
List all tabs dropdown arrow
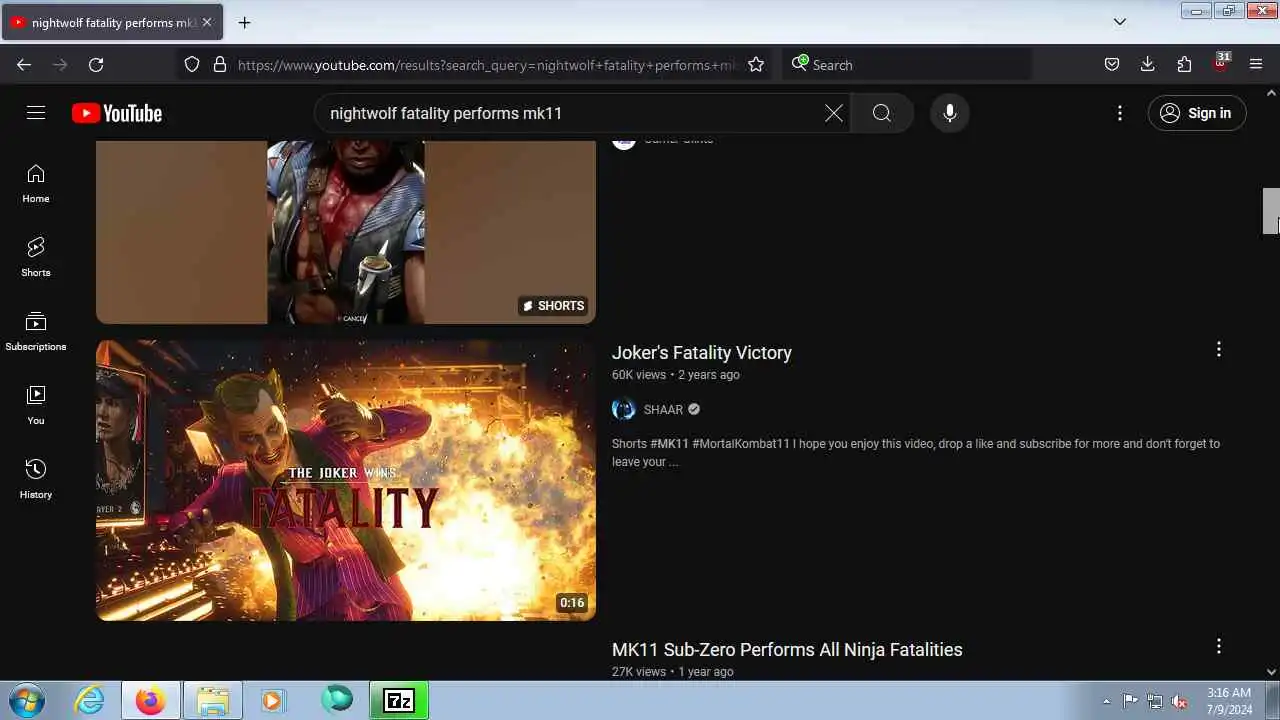1120,22
